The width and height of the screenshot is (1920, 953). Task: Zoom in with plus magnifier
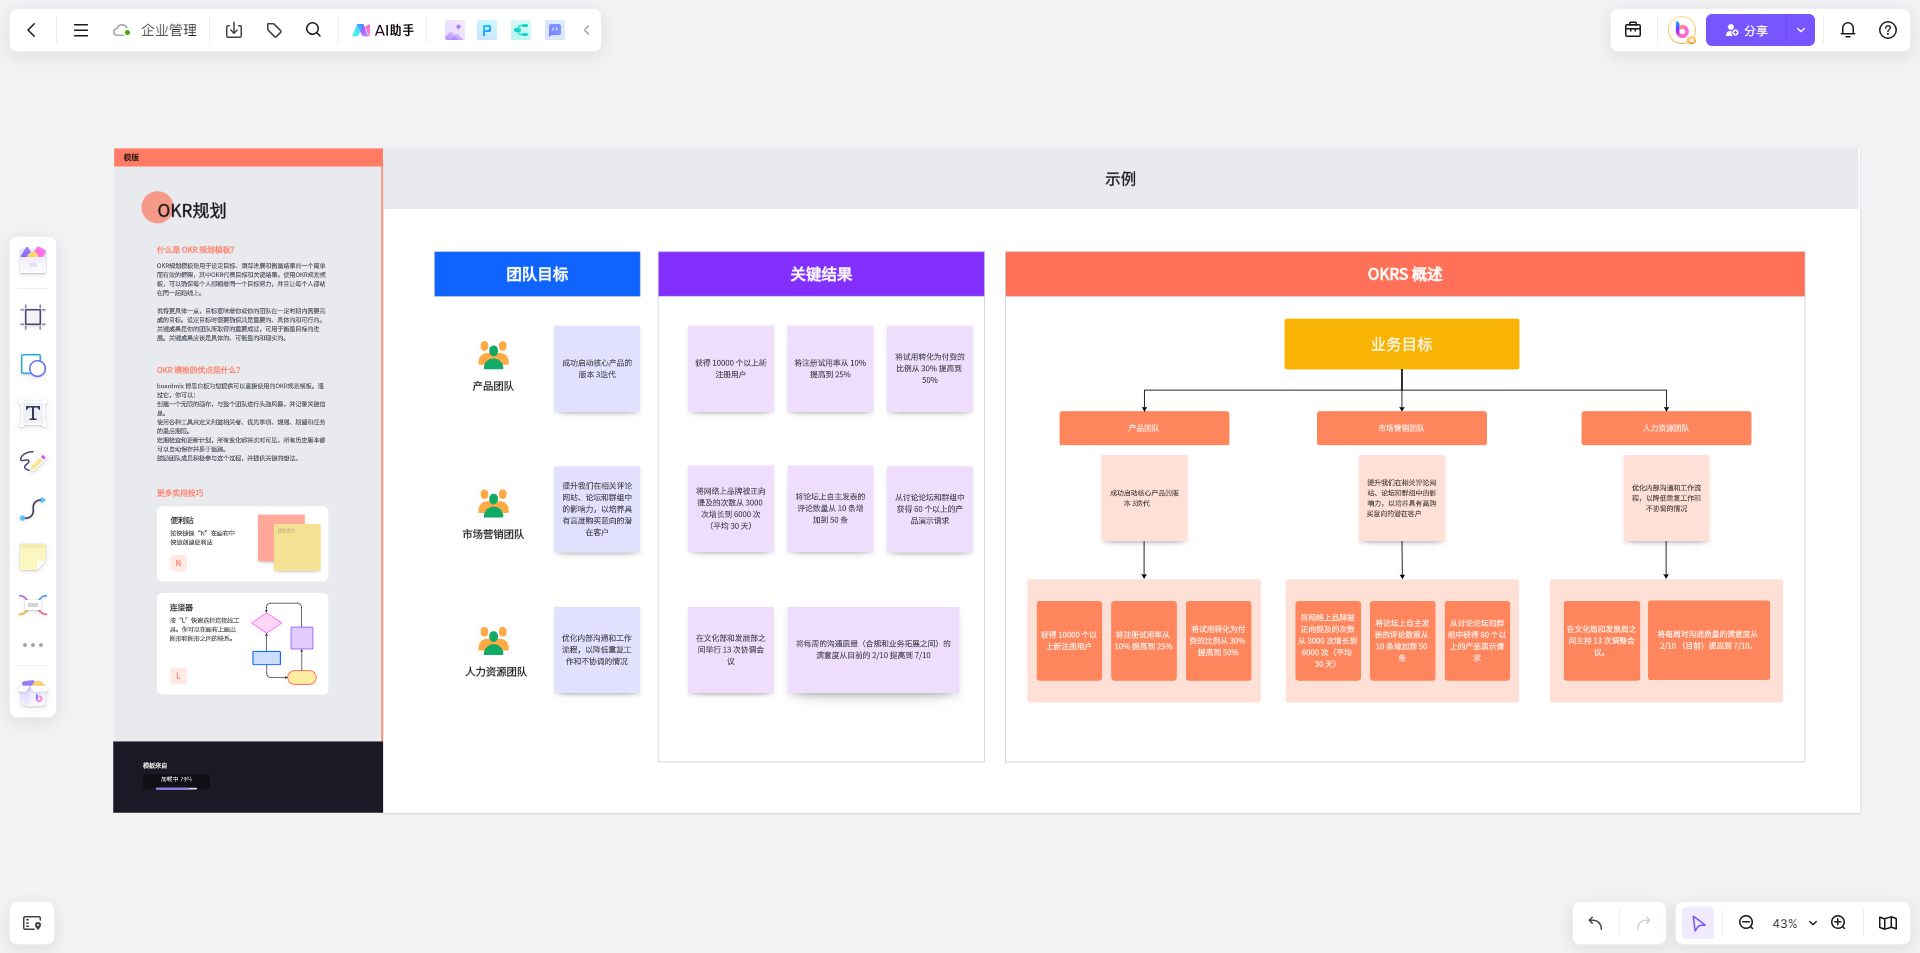pos(1838,923)
